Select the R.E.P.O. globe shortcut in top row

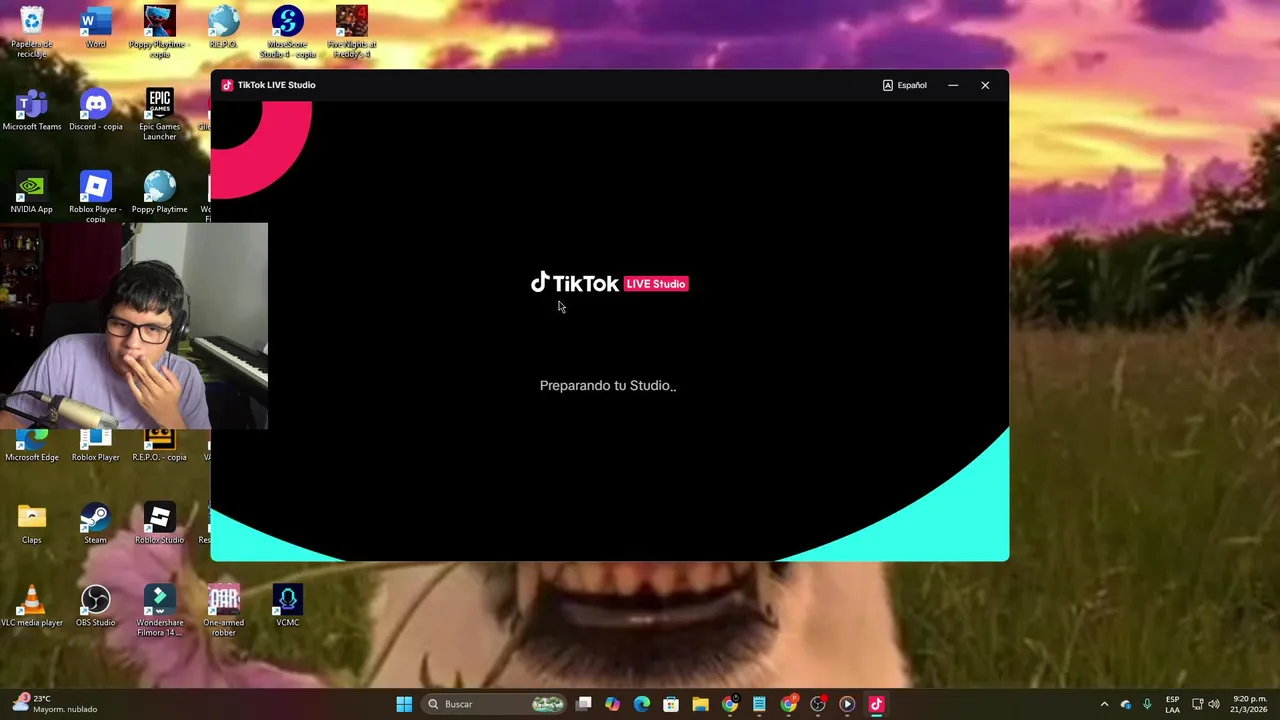223,27
